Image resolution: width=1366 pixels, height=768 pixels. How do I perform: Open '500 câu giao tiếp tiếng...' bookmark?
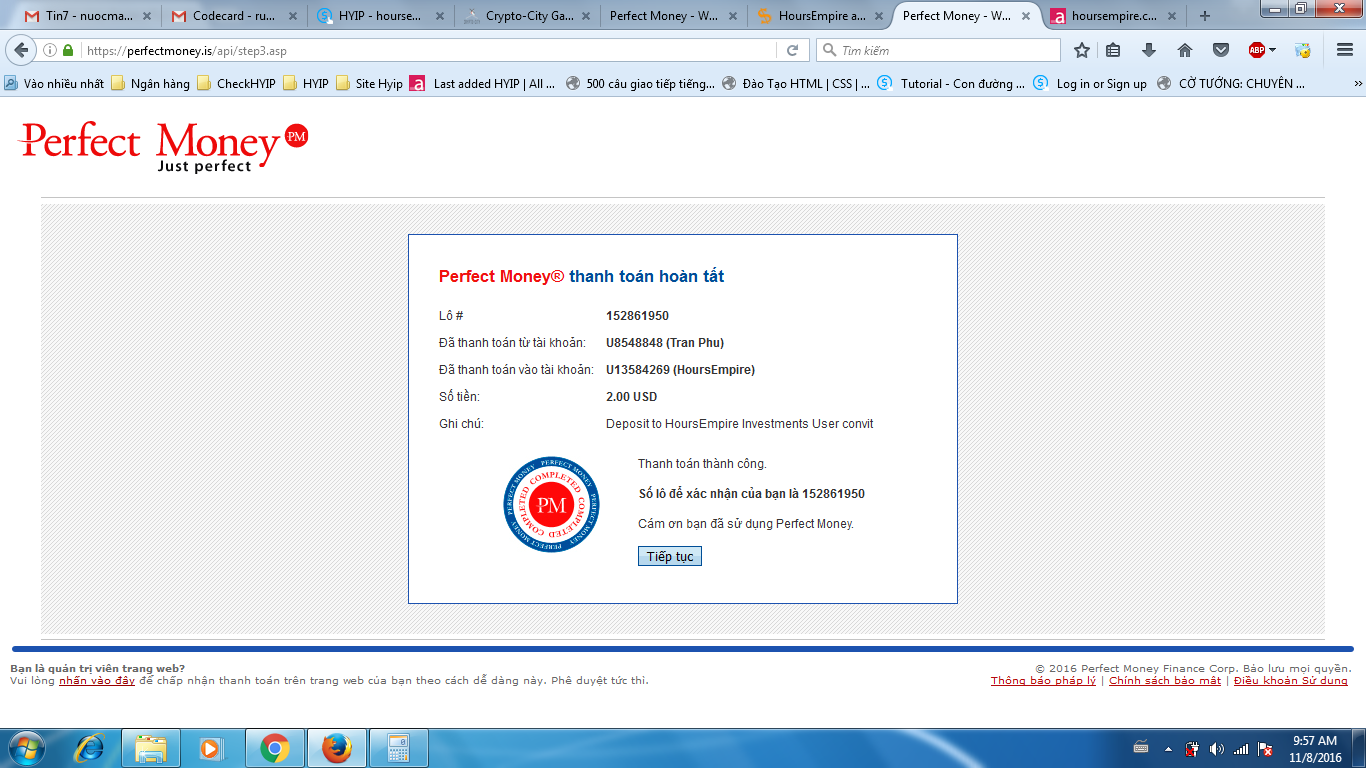[640, 84]
